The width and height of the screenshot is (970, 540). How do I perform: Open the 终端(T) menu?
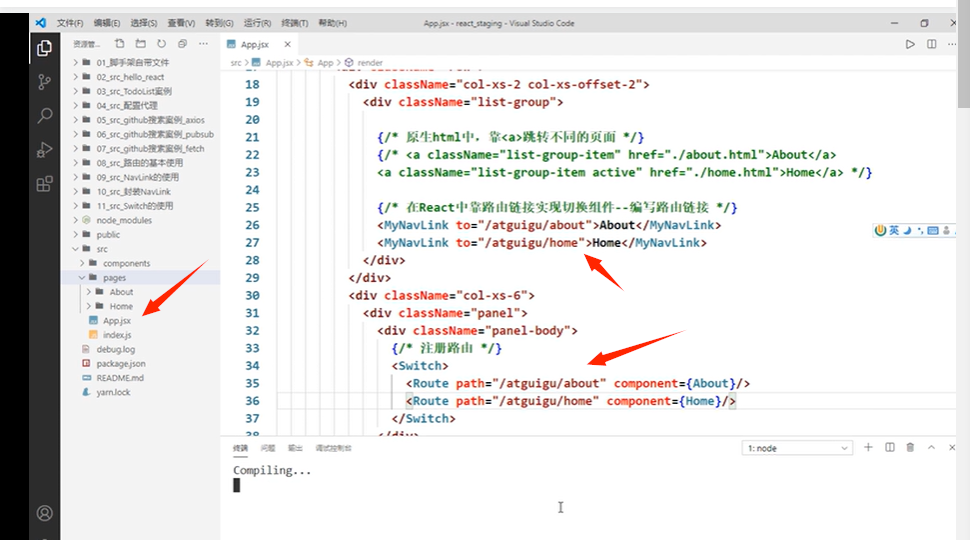[x=294, y=23]
